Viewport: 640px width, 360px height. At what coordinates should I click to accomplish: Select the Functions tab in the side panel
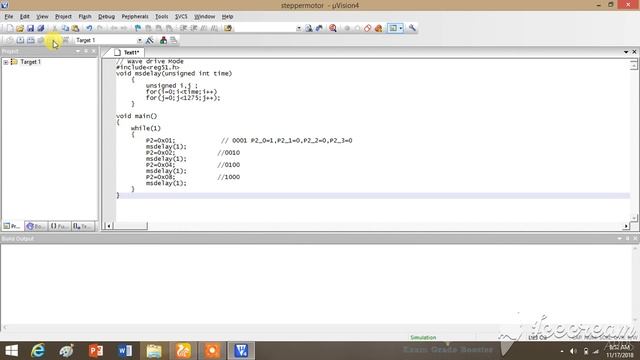[x=59, y=226]
